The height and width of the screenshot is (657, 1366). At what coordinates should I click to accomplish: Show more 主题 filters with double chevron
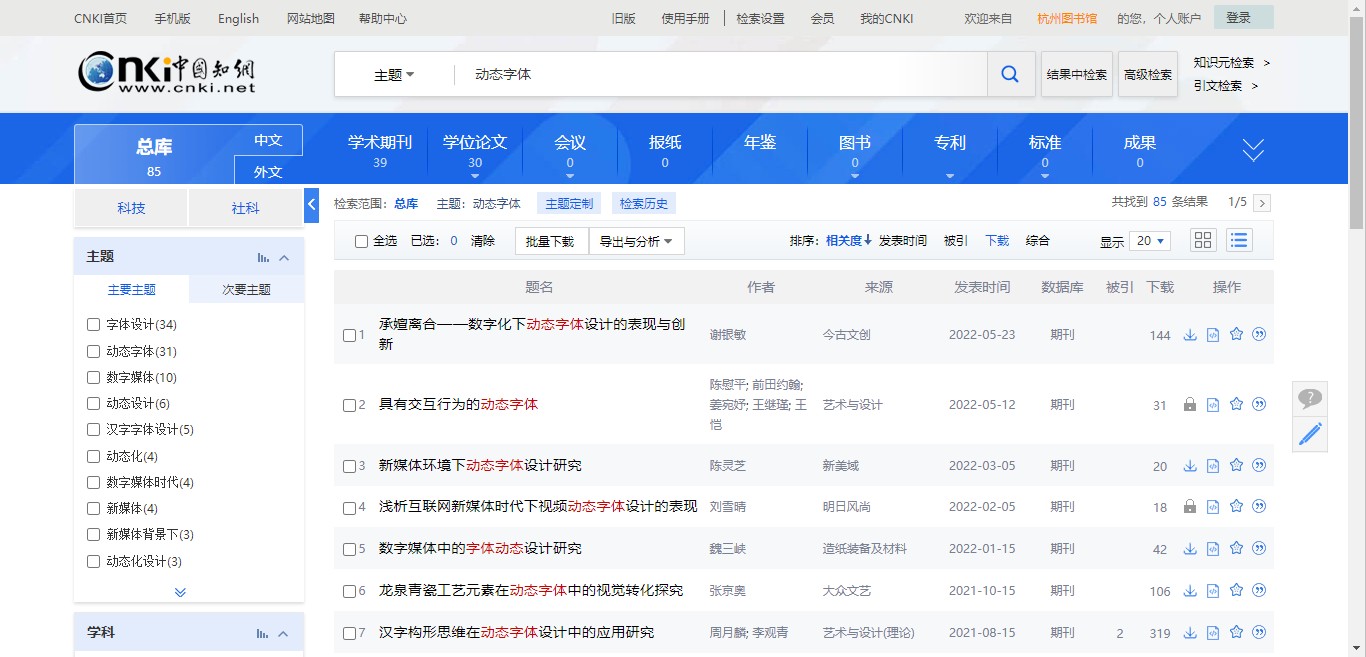tap(180, 592)
